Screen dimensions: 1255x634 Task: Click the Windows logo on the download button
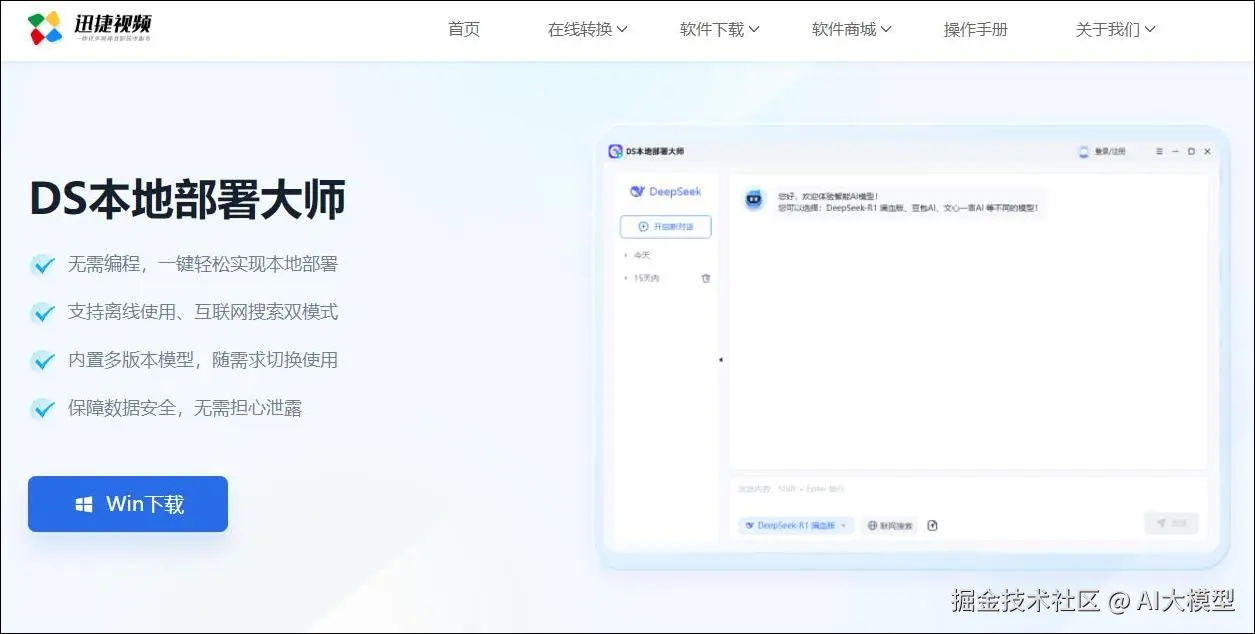(x=83, y=503)
